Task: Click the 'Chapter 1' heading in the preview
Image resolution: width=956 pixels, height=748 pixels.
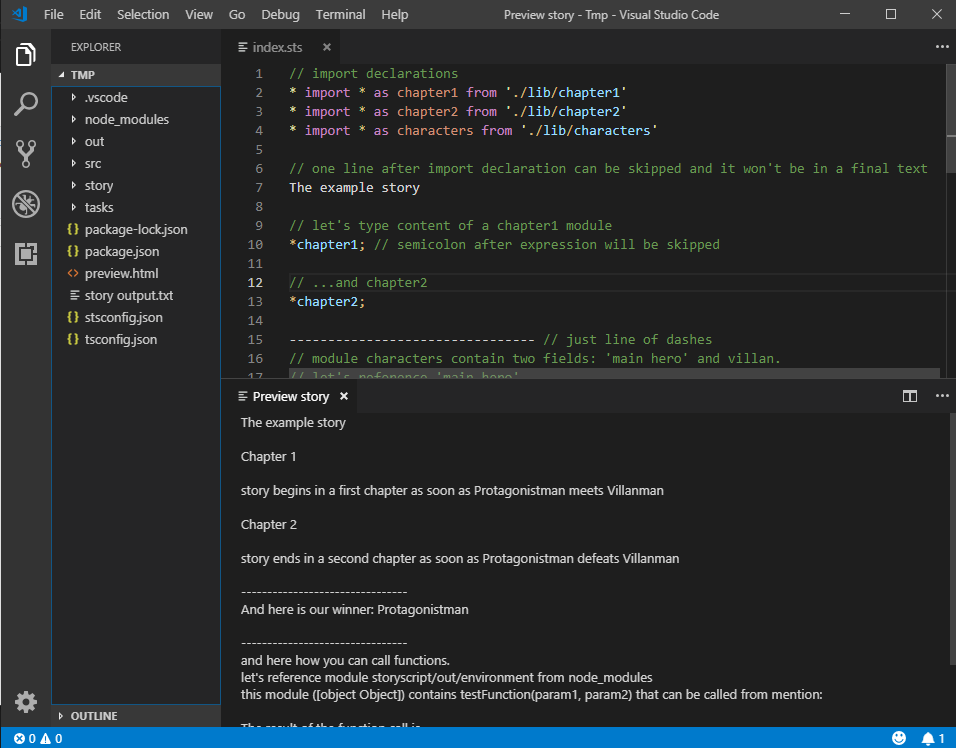Action: coord(268,457)
